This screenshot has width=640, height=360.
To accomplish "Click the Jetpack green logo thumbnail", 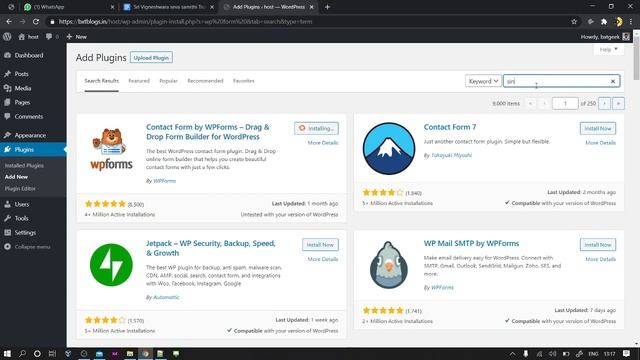I will pos(111,265).
